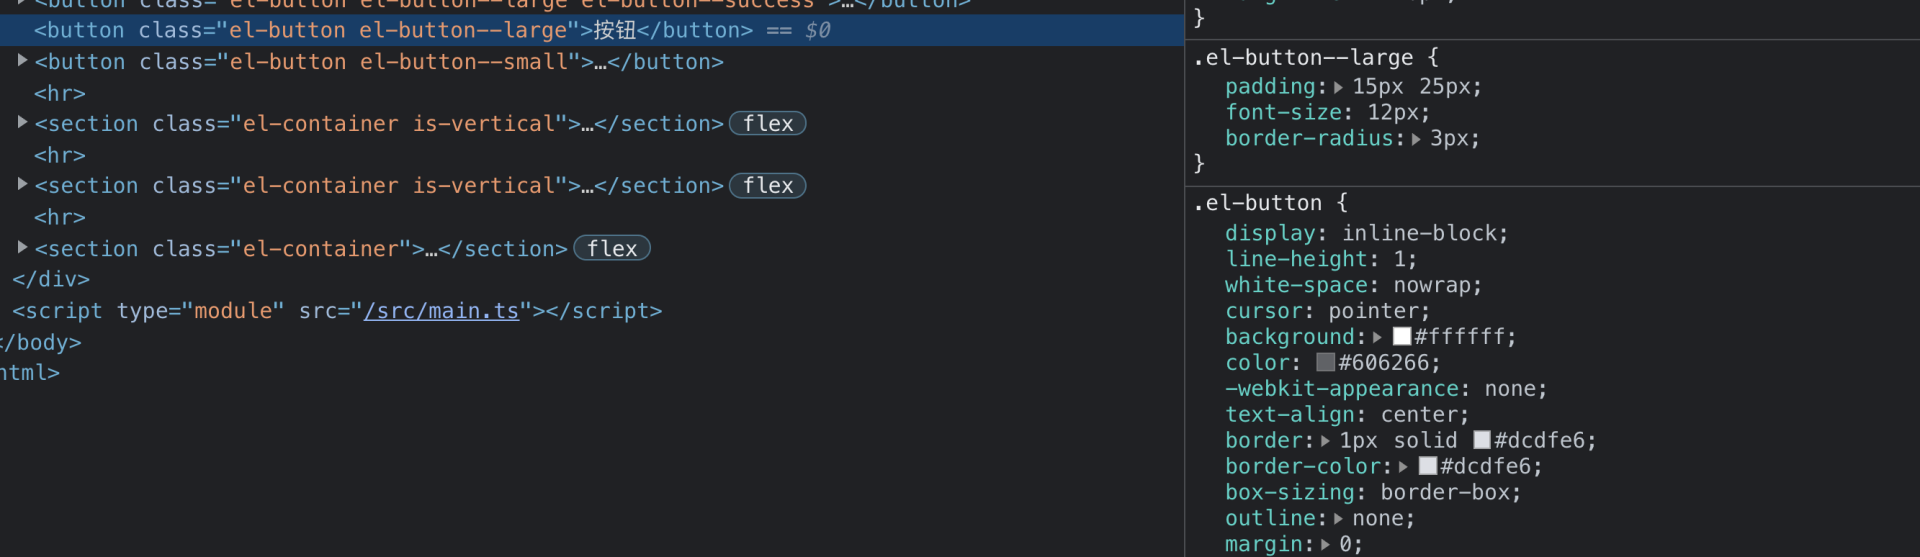Image resolution: width=1920 pixels, height=557 pixels.
Task: Expand the background shorthand property arrow
Action: 1378,338
